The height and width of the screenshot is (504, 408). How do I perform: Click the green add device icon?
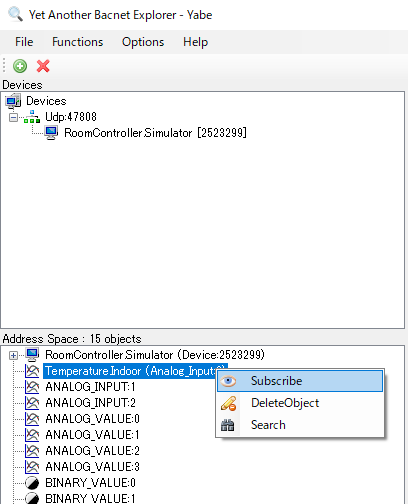tap(20, 66)
